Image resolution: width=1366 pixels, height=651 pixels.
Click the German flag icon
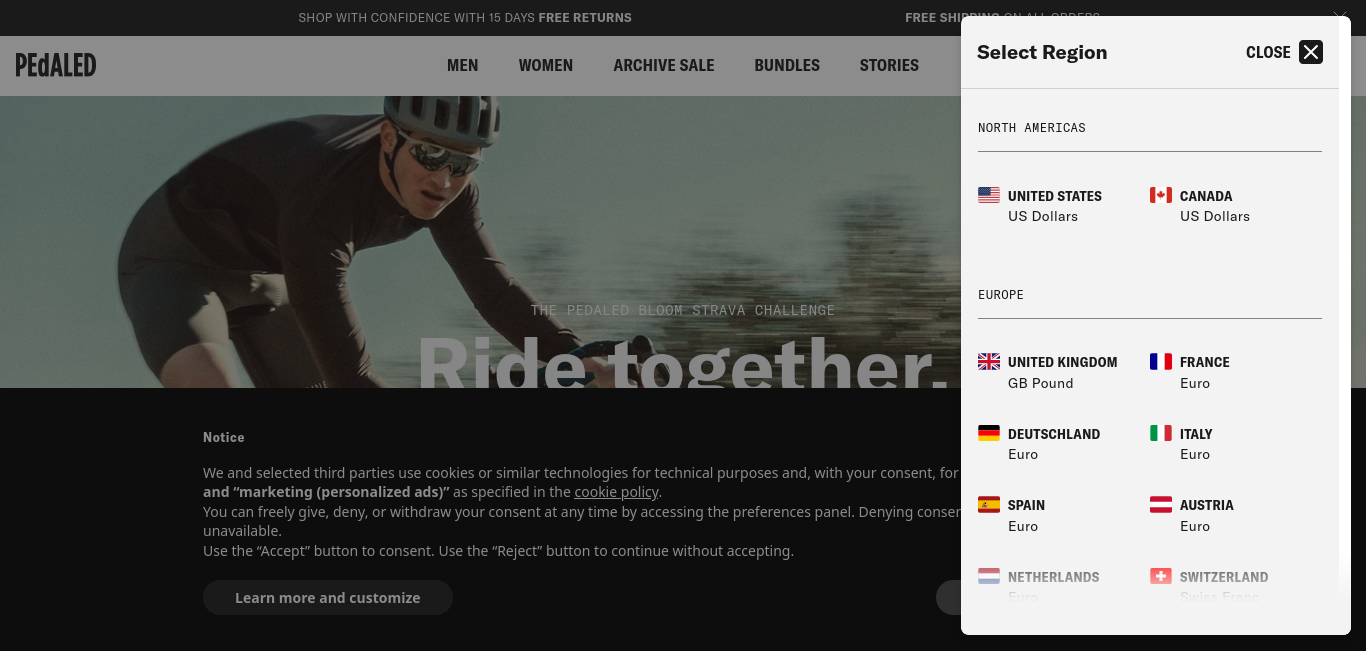[x=988, y=433]
